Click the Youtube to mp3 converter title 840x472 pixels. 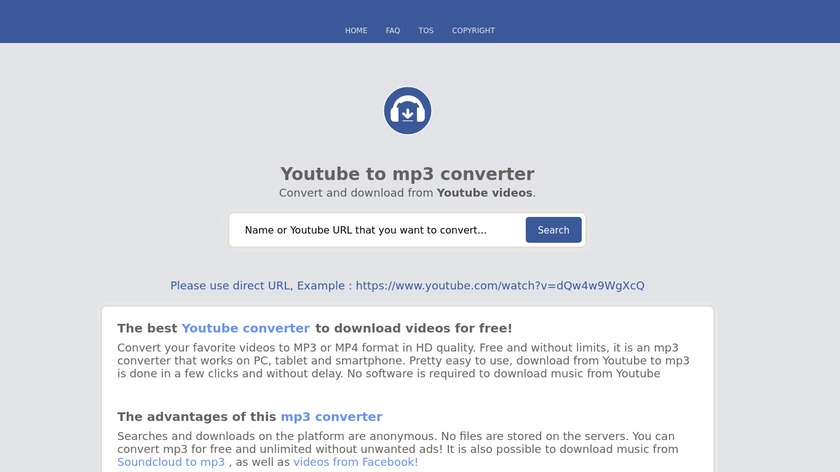point(407,174)
